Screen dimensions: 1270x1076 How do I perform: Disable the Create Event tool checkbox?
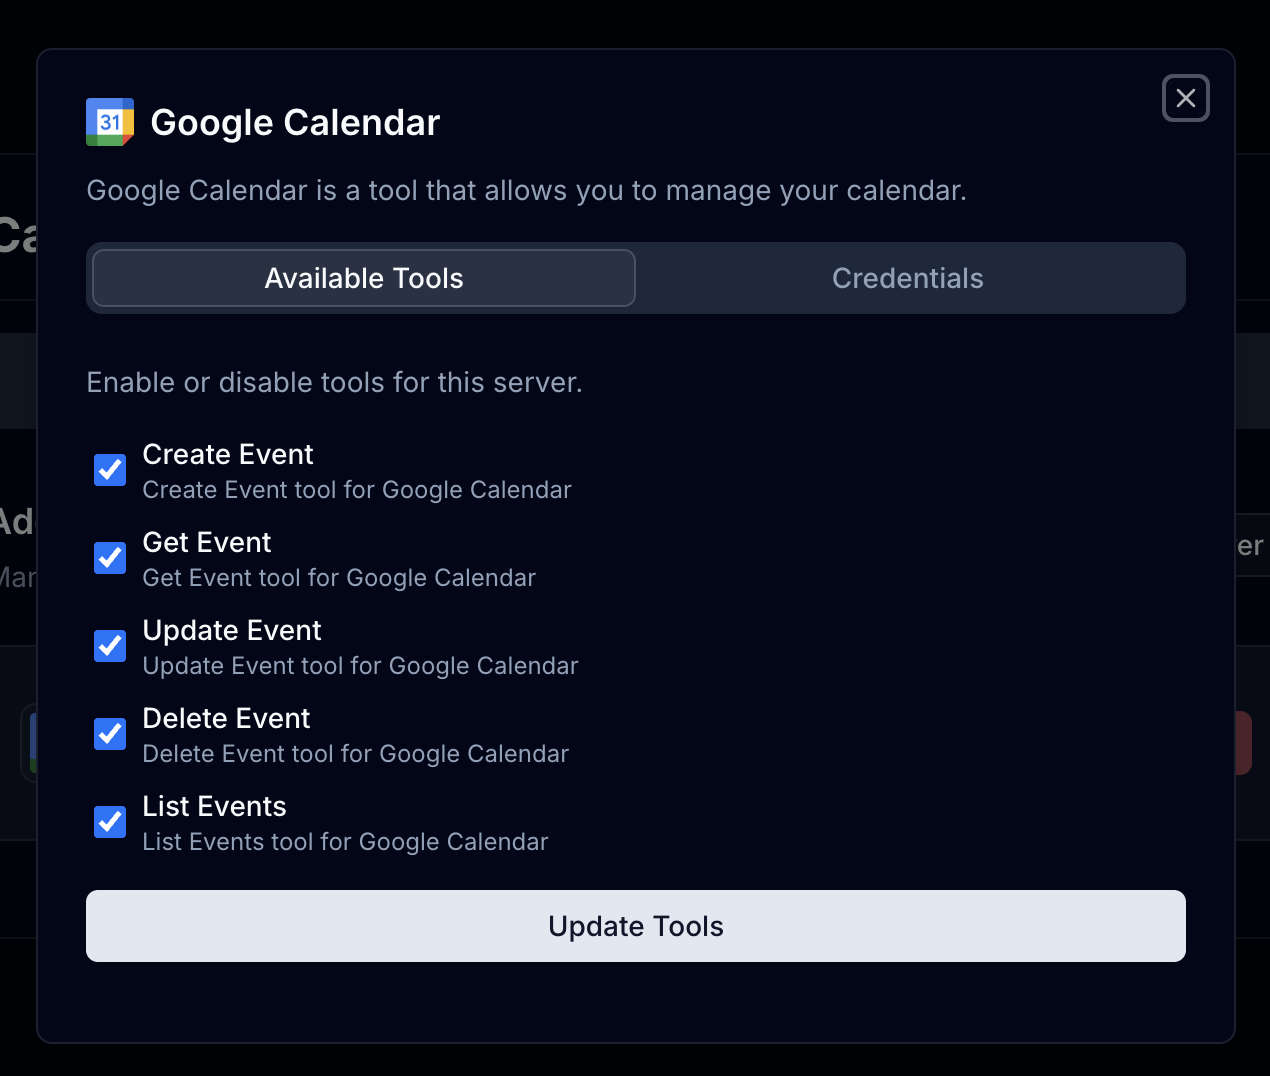click(x=109, y=470)
